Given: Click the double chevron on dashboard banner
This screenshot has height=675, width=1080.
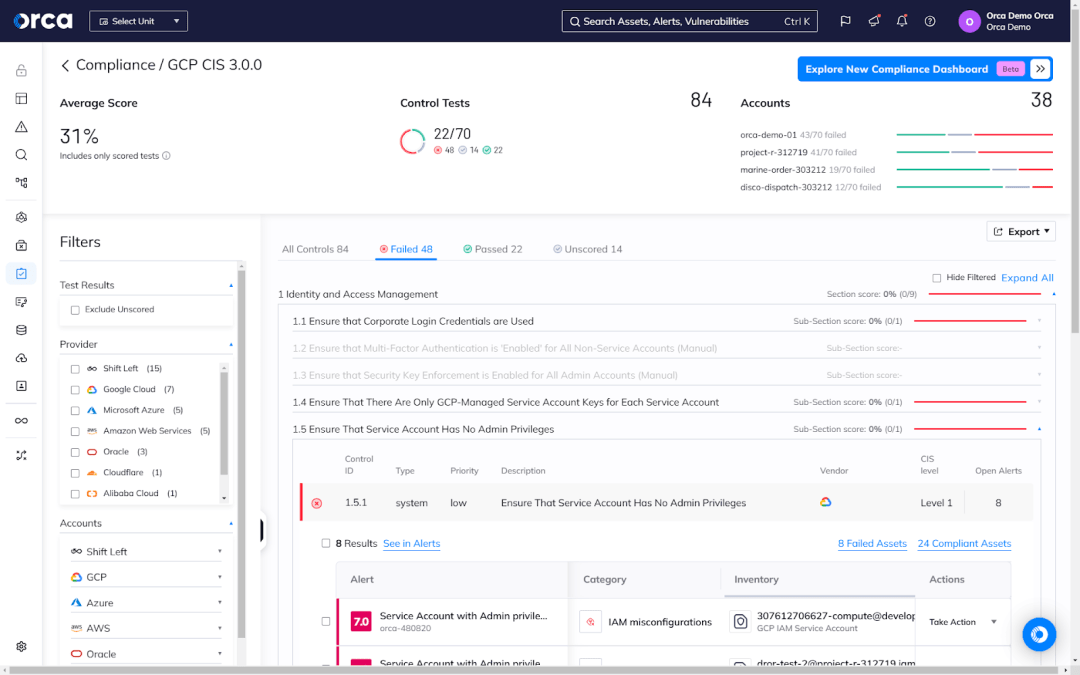Looking at the screenshot, I should pos(1040,69).
